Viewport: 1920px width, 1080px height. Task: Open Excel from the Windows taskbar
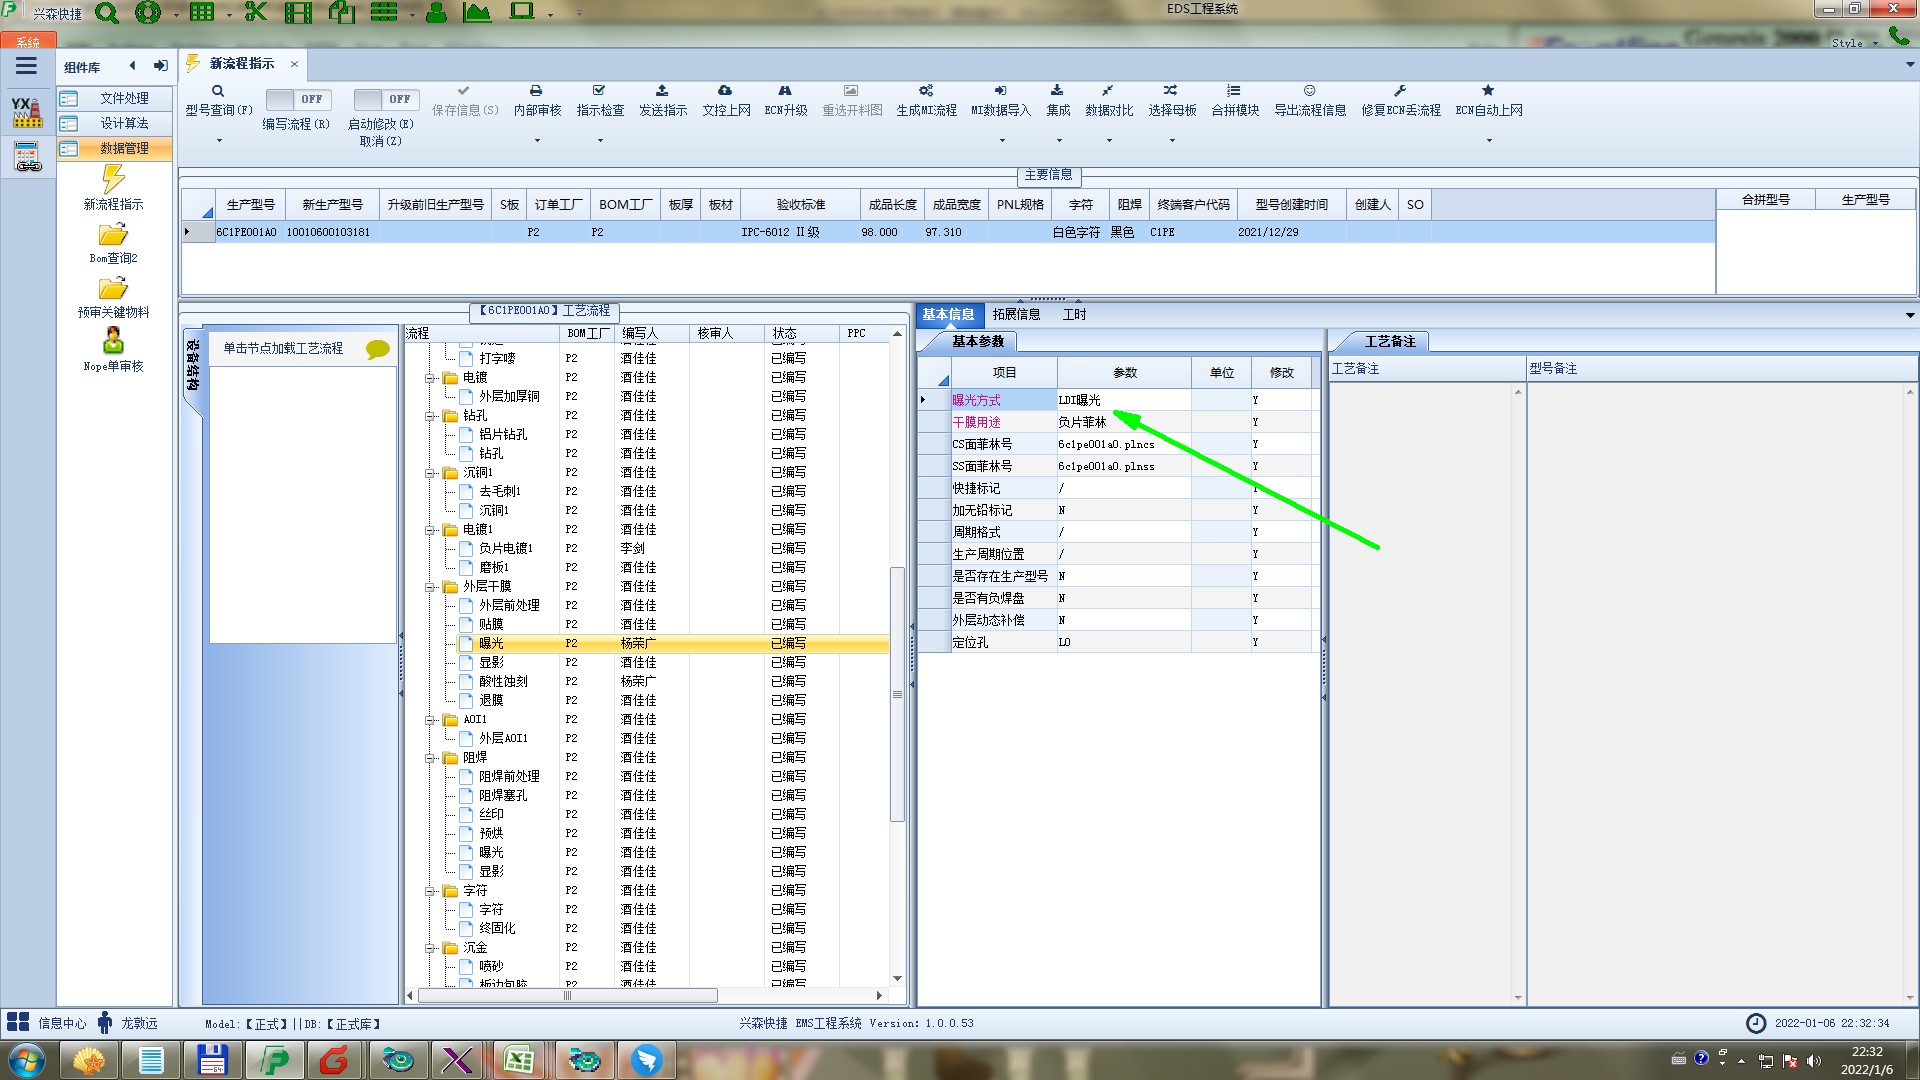518,1059
